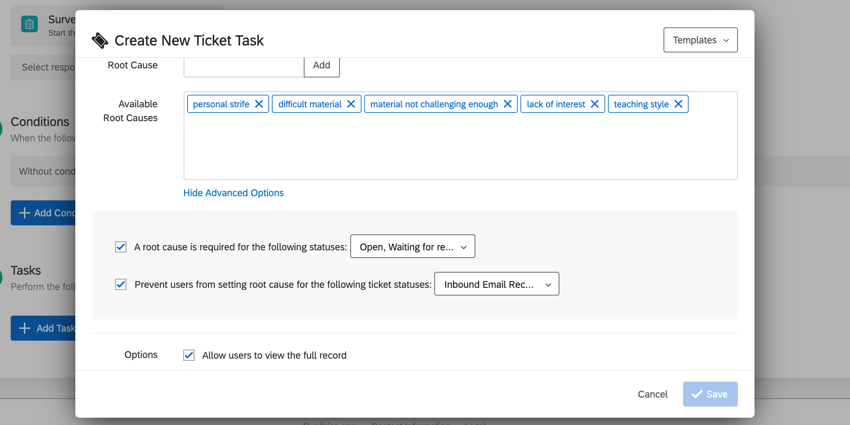Delete 'material not challenging enough' tag

[508, 104]
